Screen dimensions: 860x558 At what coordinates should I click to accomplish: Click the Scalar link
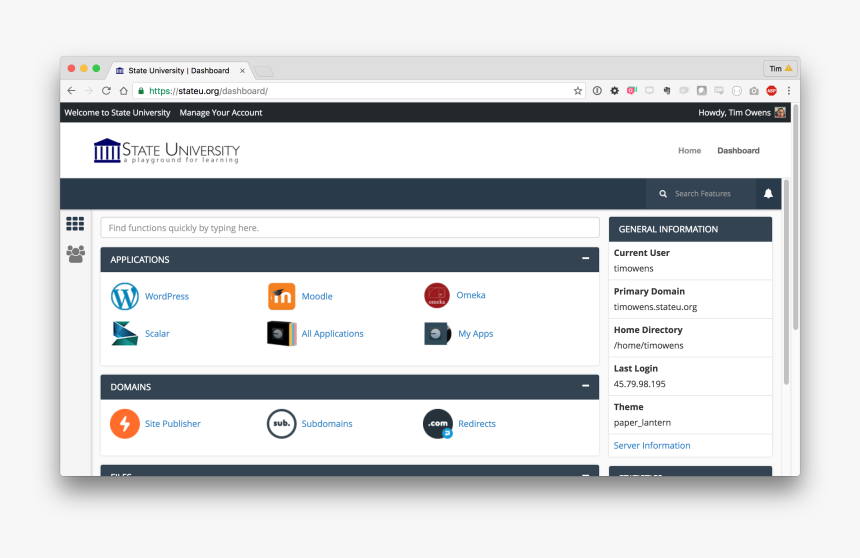(x=157, y=334)
